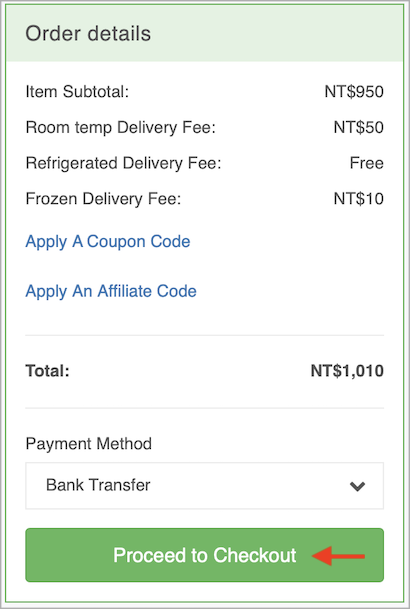
Task: Click the Free refrigerated fee value
Action: click(x=367, y=163)
